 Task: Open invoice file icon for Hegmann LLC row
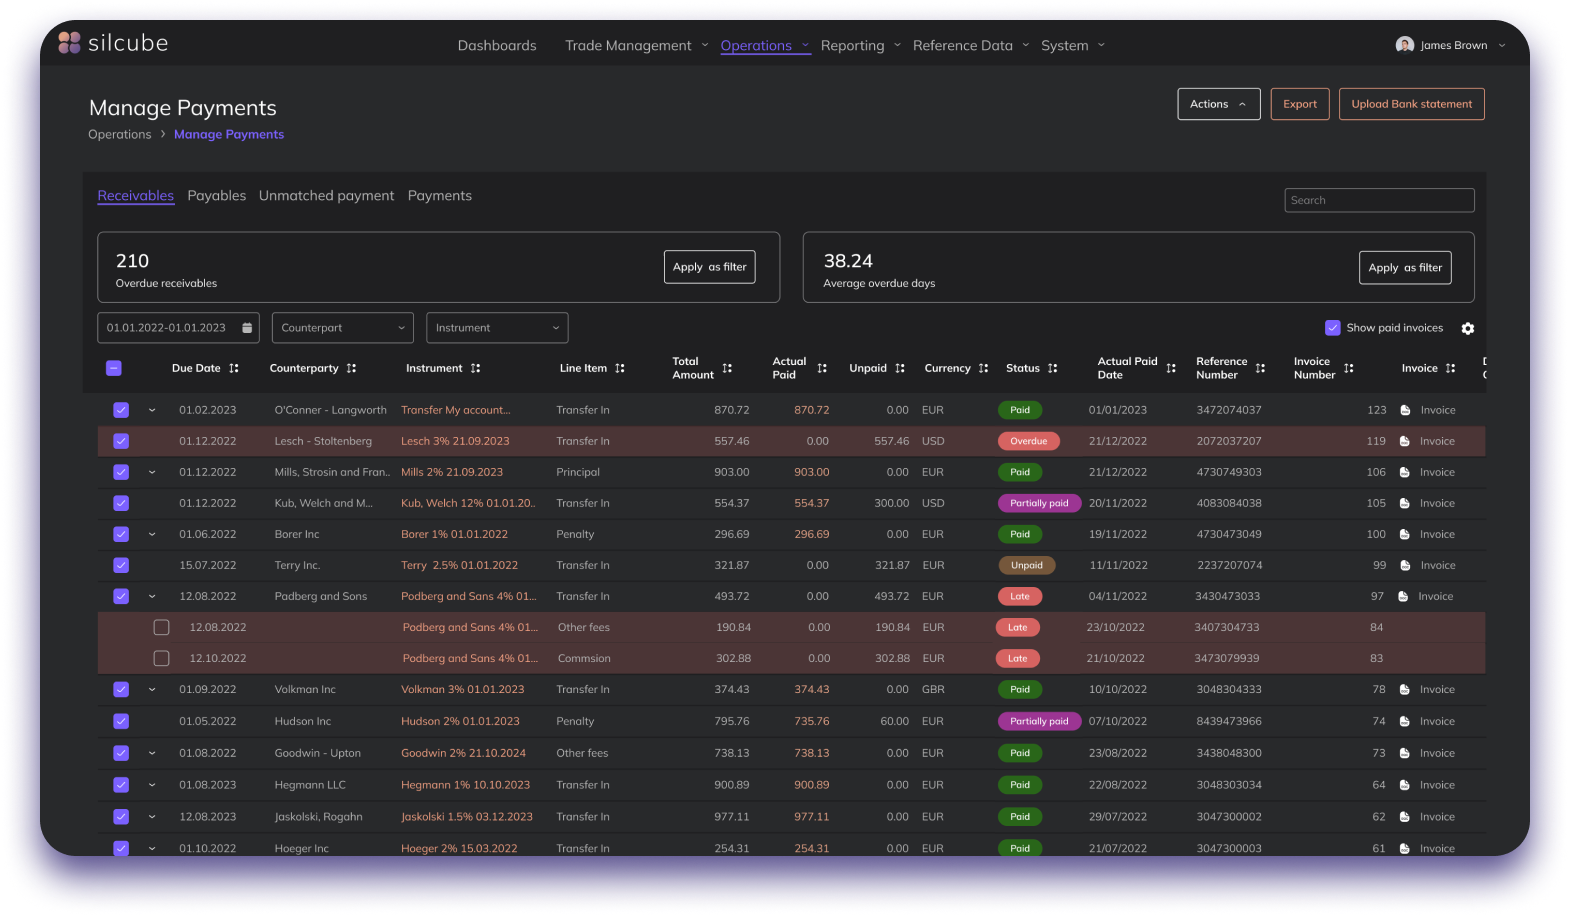pyautogui.click(x=1405, y=785)
